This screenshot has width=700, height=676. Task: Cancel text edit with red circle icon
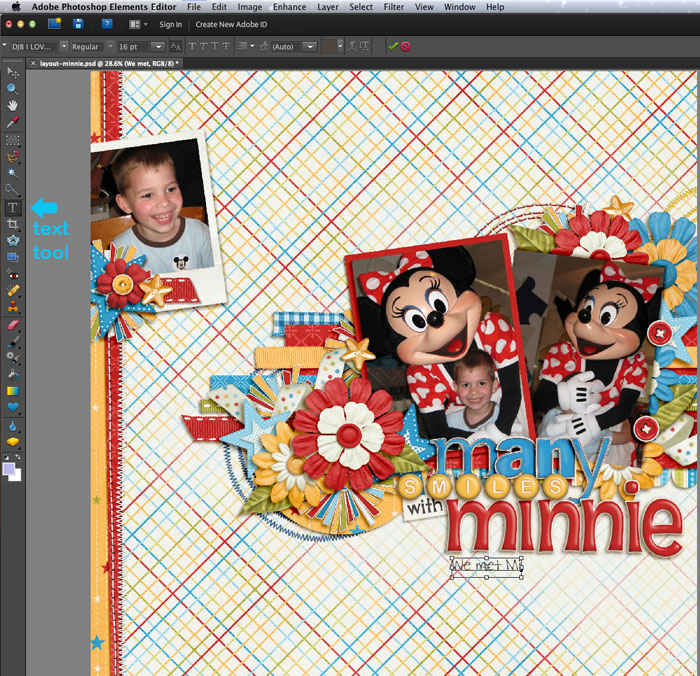(x=405, y=46)
